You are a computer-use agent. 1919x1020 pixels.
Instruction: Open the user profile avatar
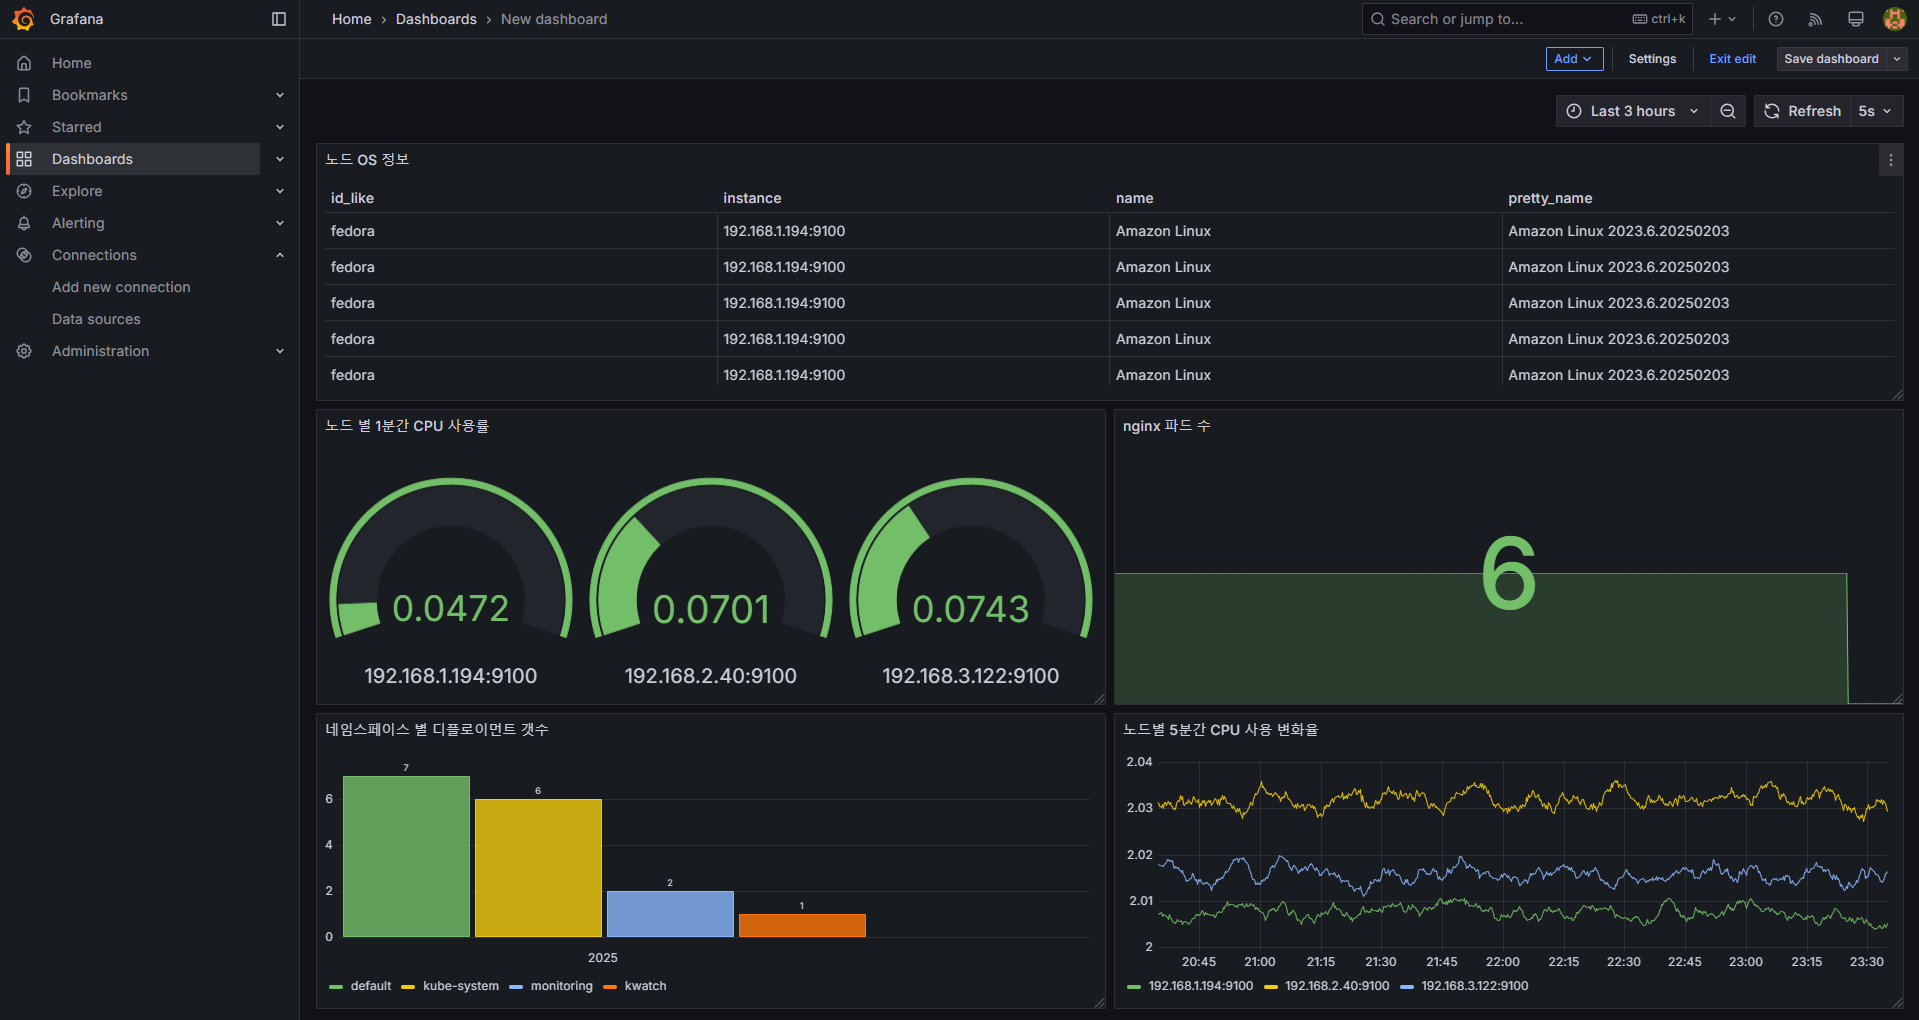tap(1894, 19)
